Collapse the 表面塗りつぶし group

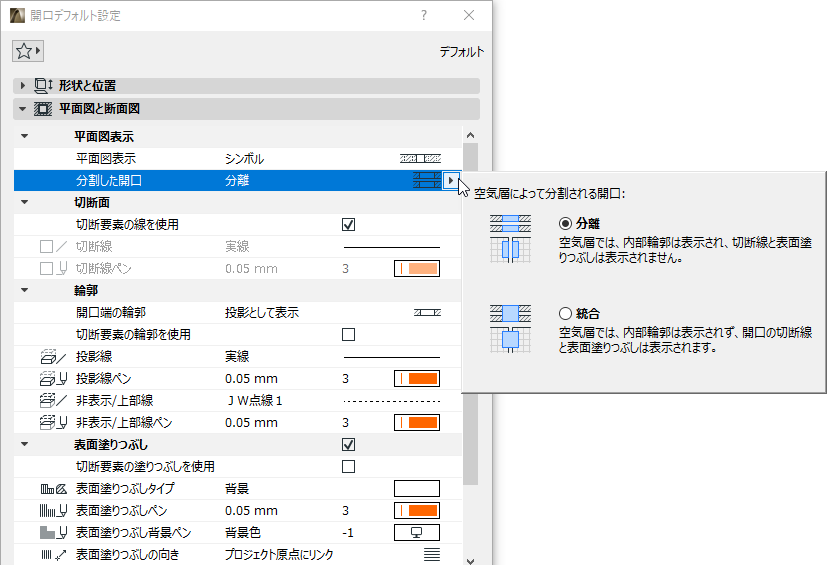point(24,444)
